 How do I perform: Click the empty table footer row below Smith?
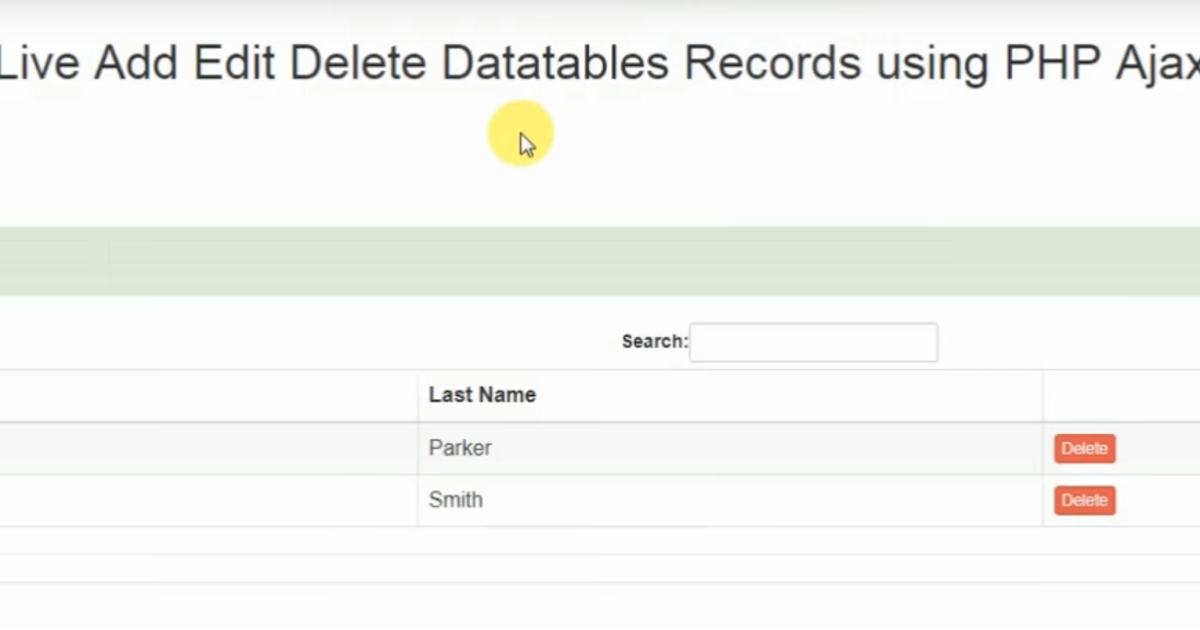(x=600, y=541)
